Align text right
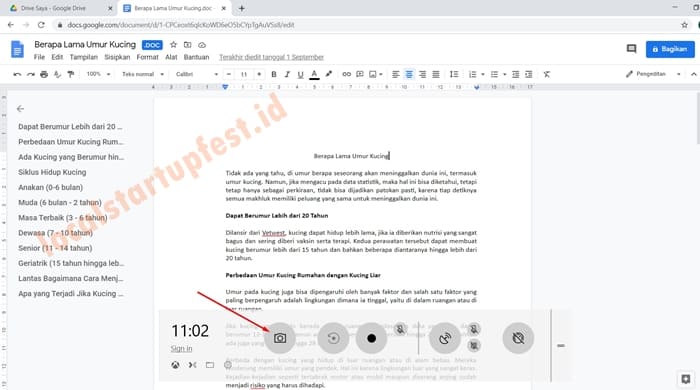700x390 pixels. 422,75
